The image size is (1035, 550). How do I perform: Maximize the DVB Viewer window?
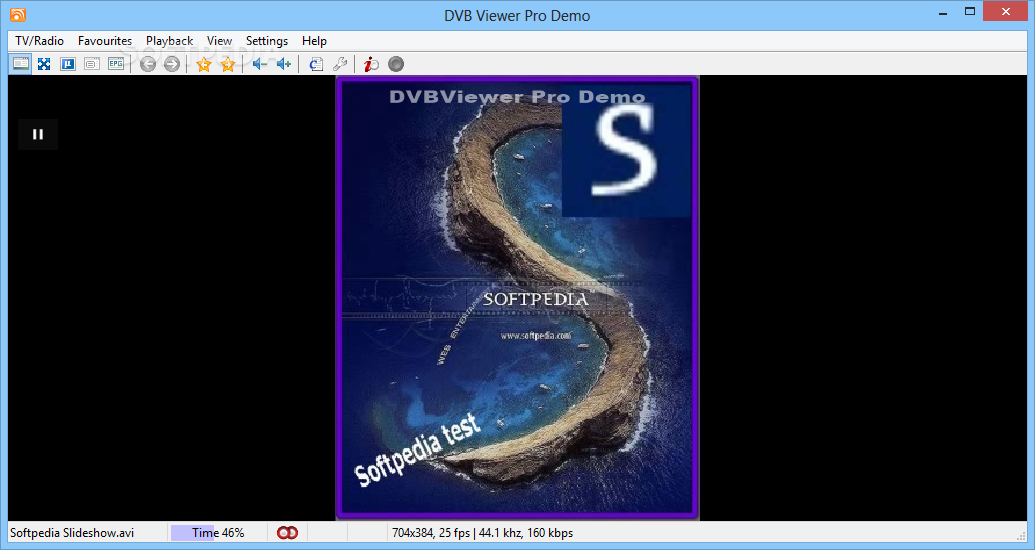pyautogui.click(x=970, y=11)
